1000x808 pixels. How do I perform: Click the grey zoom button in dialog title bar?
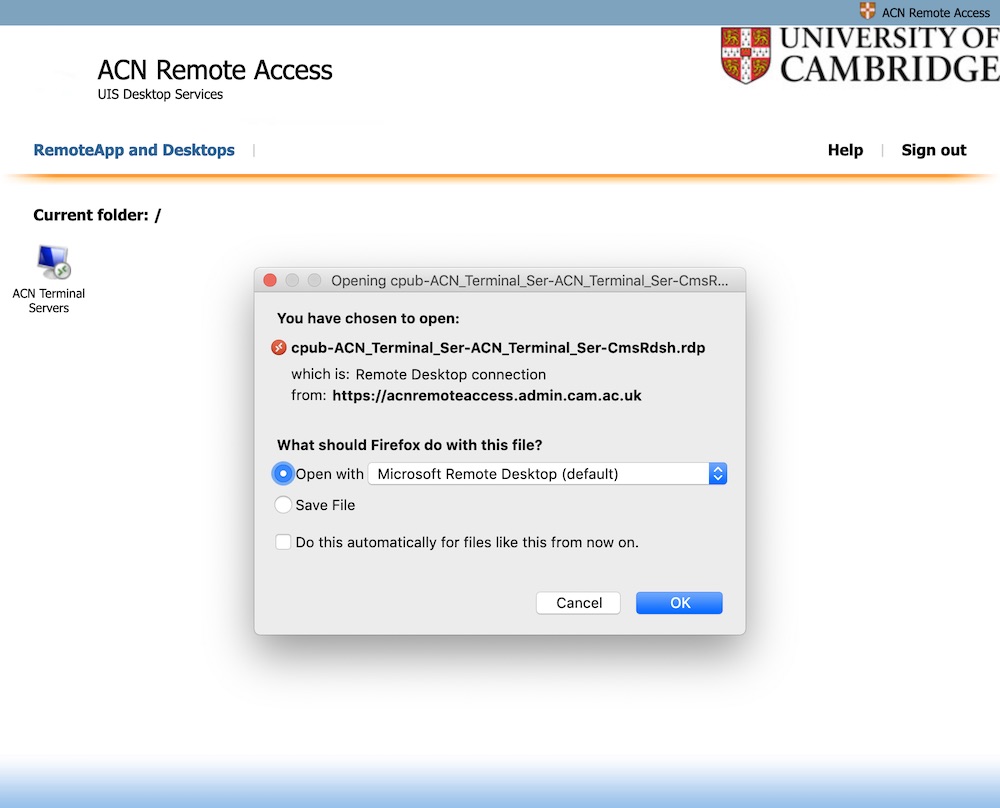314,281
